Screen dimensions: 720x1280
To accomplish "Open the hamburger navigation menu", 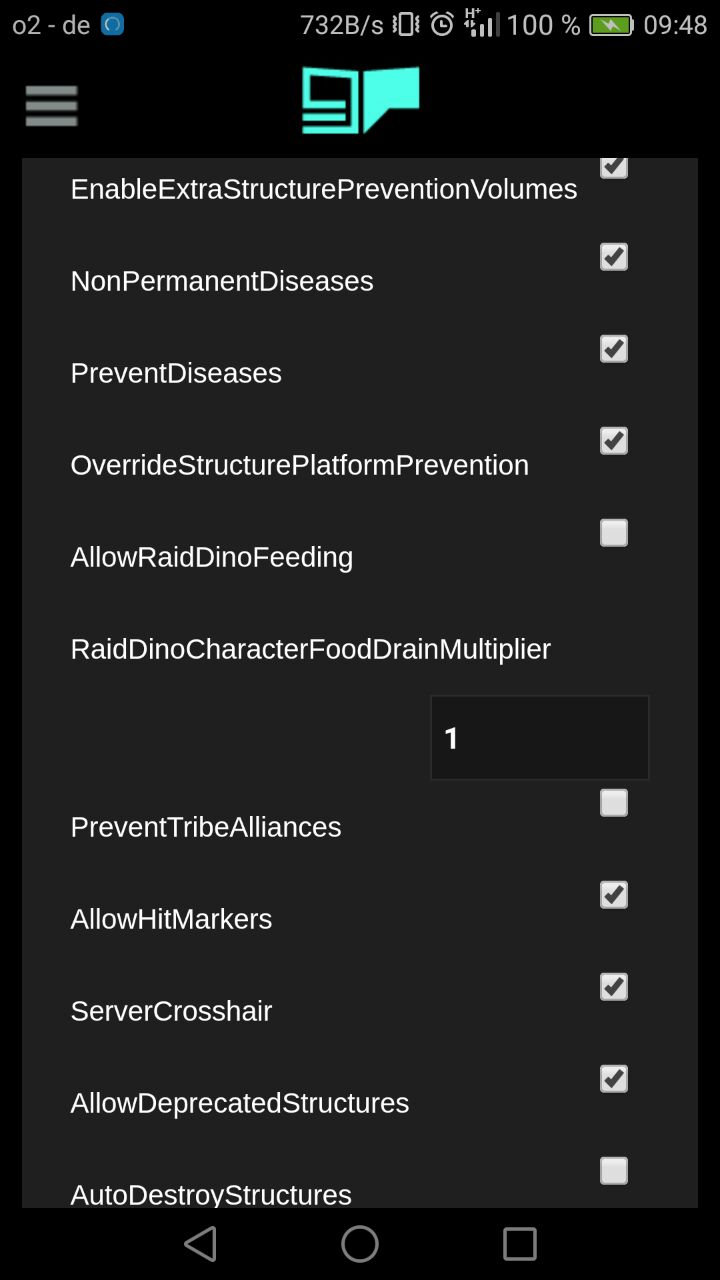I will (51, 105).
